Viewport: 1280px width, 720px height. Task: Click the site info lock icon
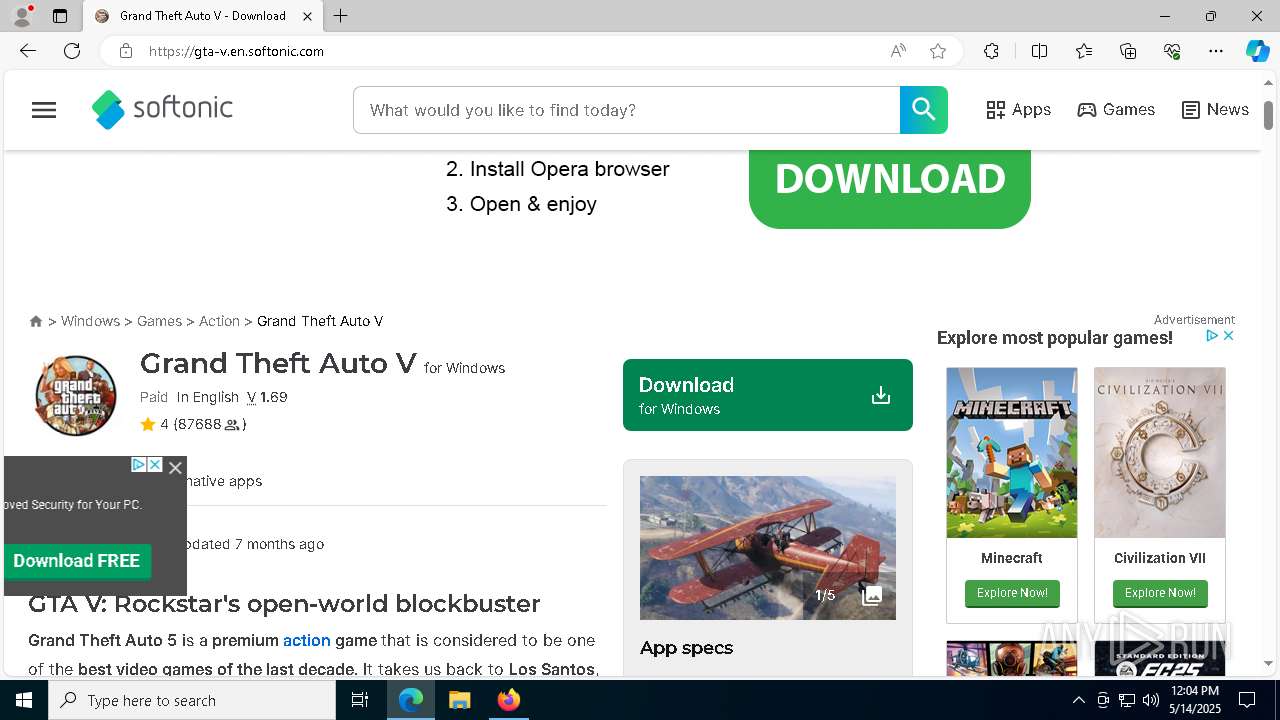point(126,51)
